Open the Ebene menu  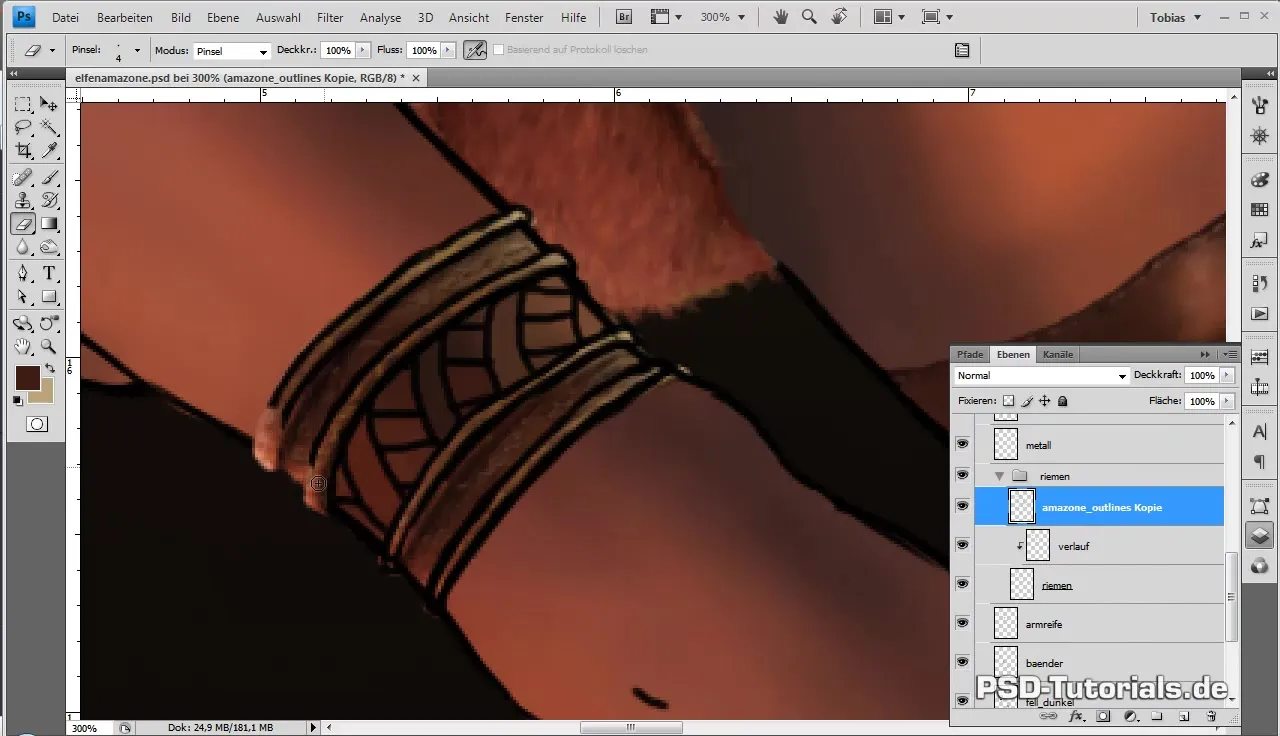click(225, 18)
